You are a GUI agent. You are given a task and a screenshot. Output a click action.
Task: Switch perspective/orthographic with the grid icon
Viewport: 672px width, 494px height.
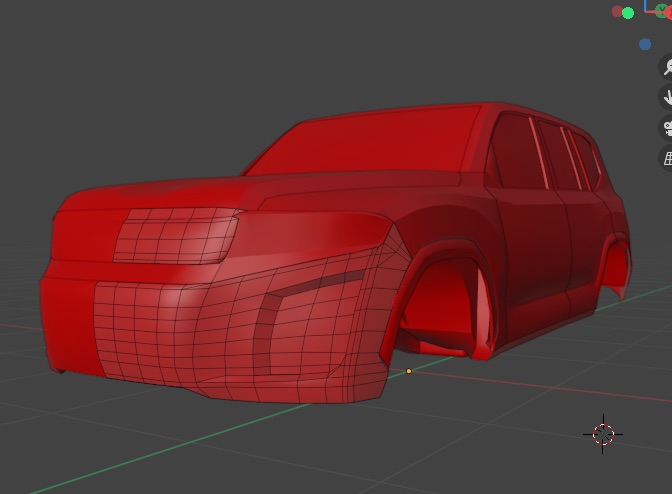(x=666, y=159)
